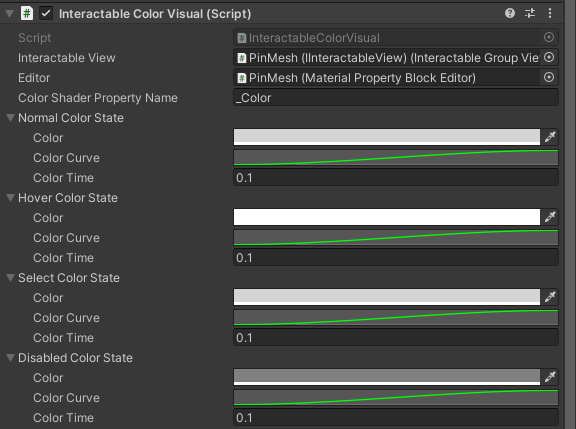Collapse the Normal Color State foldout
Viewport: 576px width, 429px height.
point(11,118)
